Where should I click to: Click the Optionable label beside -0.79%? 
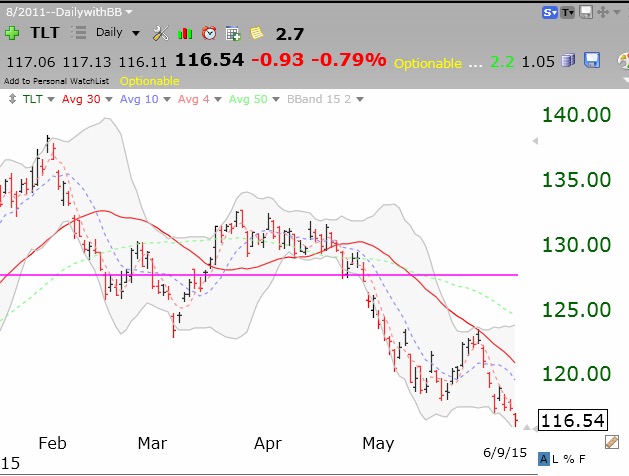428,63
